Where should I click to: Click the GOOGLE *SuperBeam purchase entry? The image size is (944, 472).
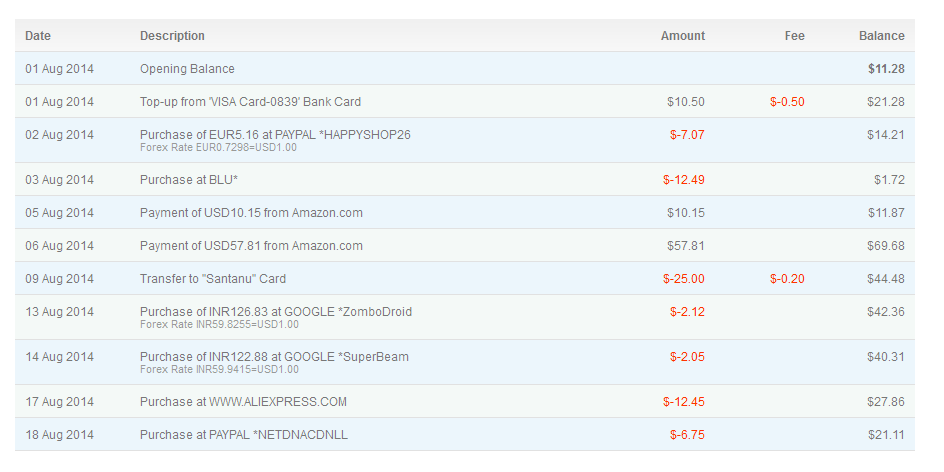pos(274,357)
